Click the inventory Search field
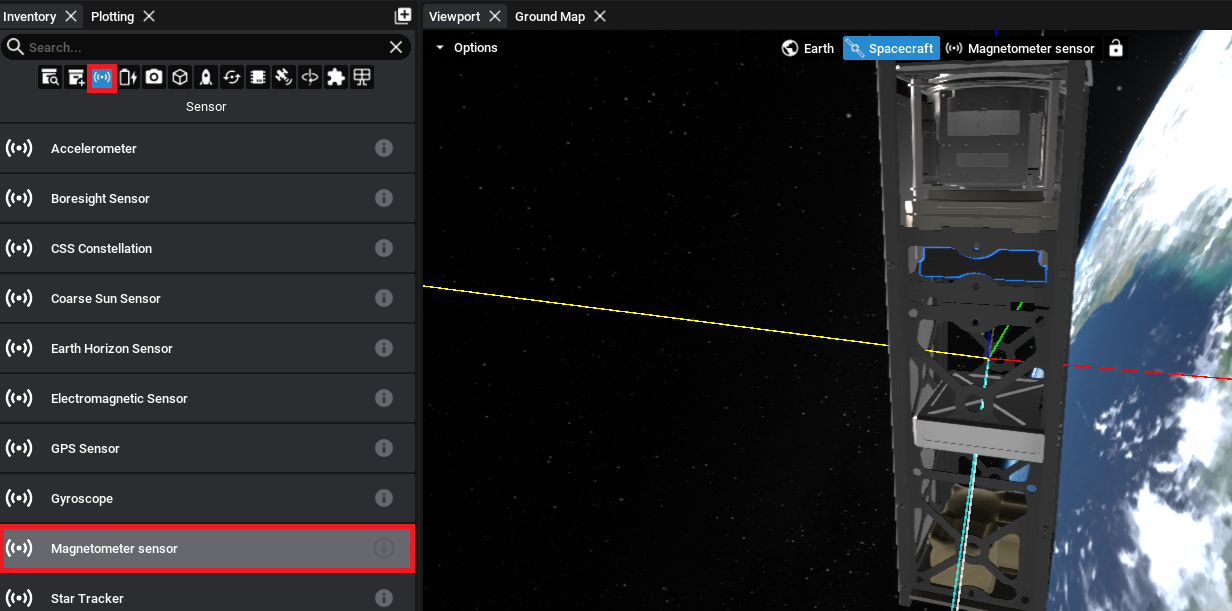Image resolution: width=1232 pixels, height=611 pixels. [200, 47]
